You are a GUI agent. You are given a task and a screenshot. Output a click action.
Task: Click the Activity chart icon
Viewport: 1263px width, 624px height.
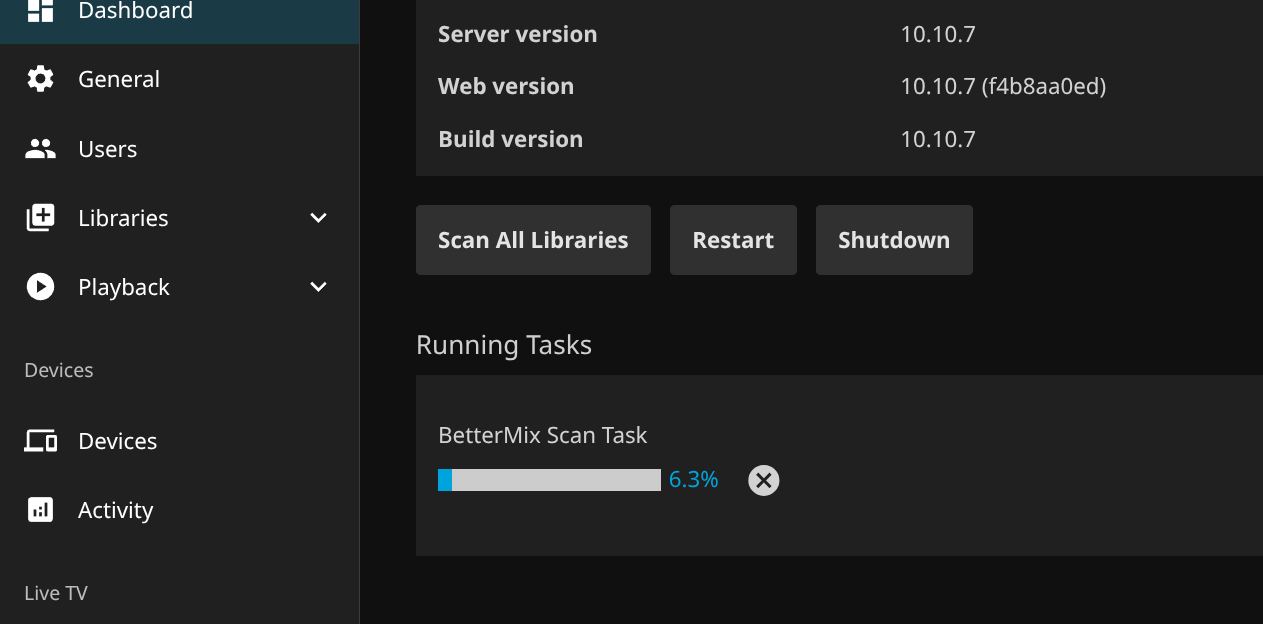pyautogui.click(x=40, y=510)
